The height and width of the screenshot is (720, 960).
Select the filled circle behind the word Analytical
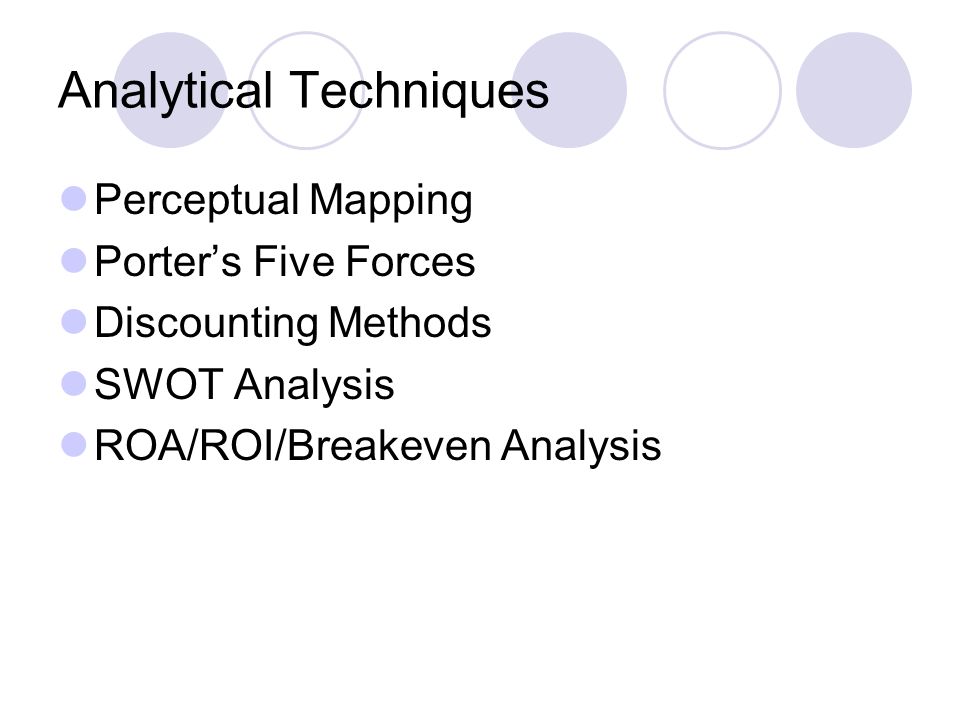tap(171, 90)
